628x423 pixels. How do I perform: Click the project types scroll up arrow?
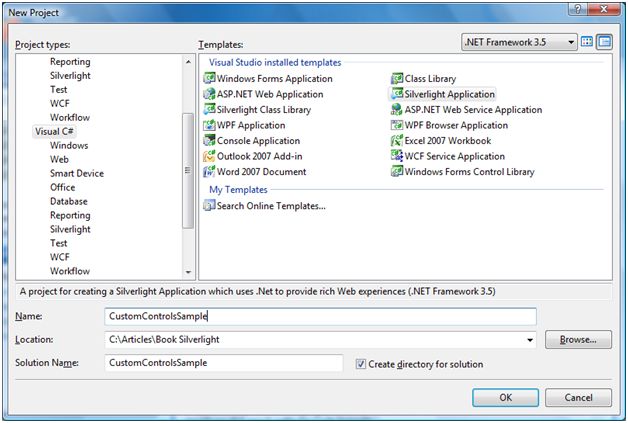pyautogui.click(x=188, y=62)
